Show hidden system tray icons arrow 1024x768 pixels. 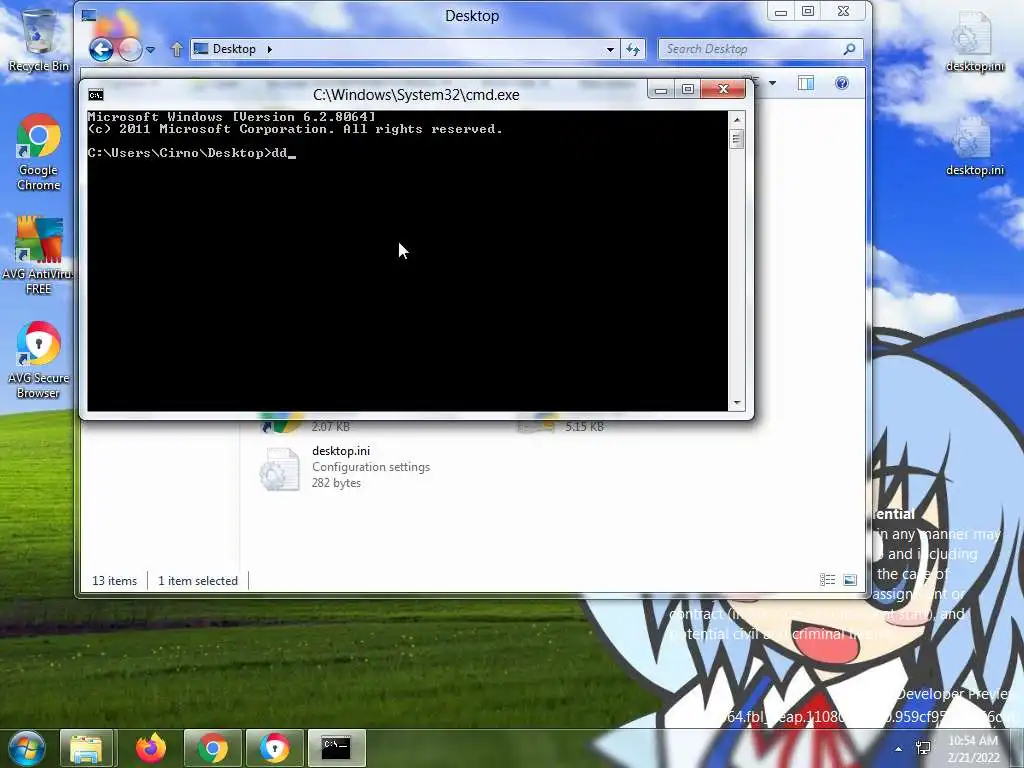tap(899, 749)
